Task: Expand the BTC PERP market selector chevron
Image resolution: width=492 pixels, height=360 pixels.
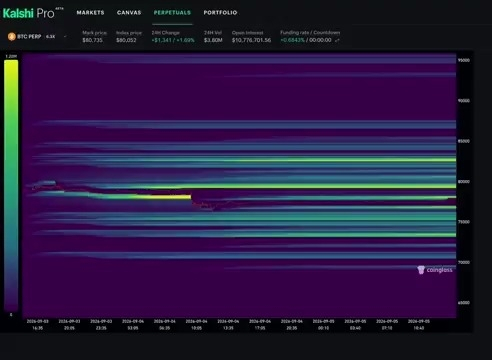Action: point(65,37)
